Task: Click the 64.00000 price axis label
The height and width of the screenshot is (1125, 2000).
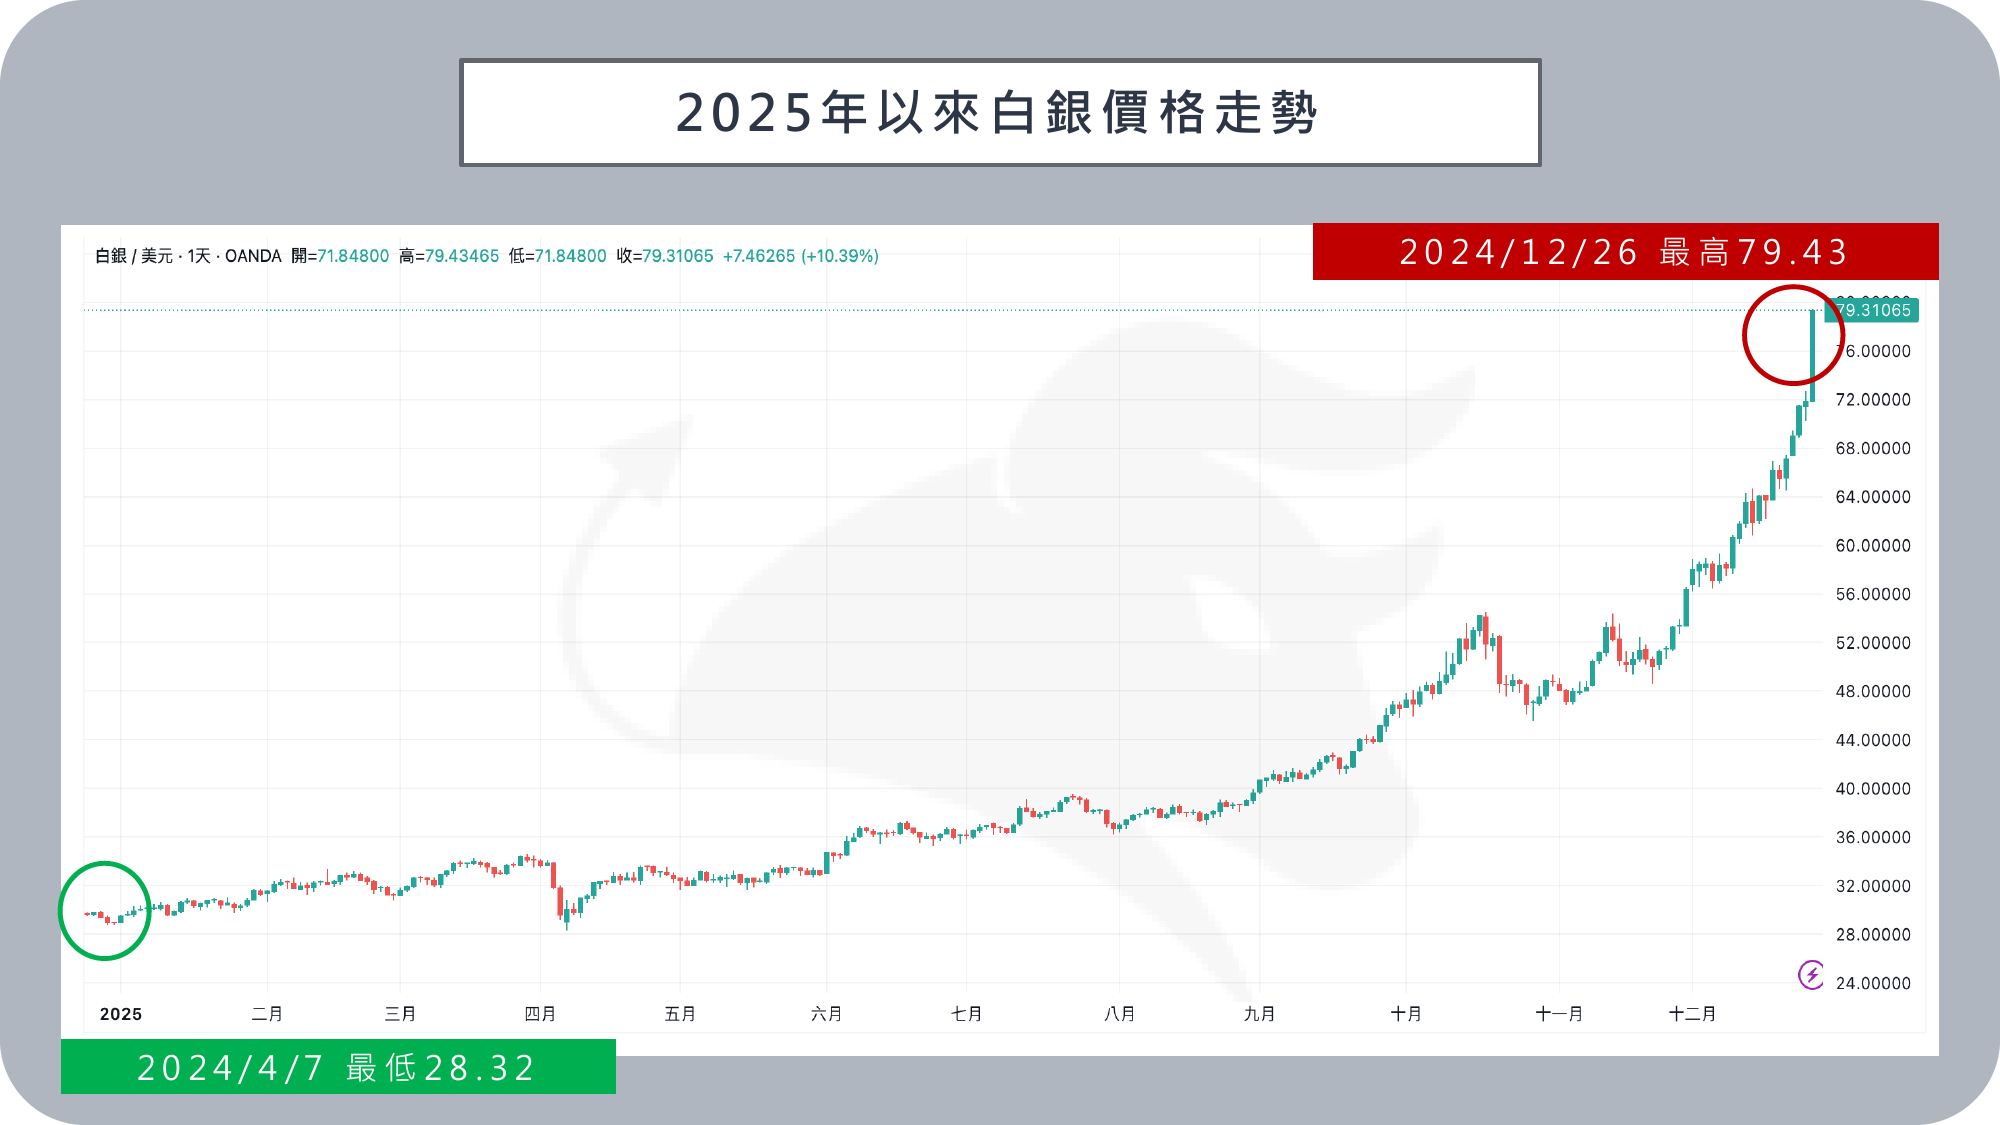Action: point(1872,497)
